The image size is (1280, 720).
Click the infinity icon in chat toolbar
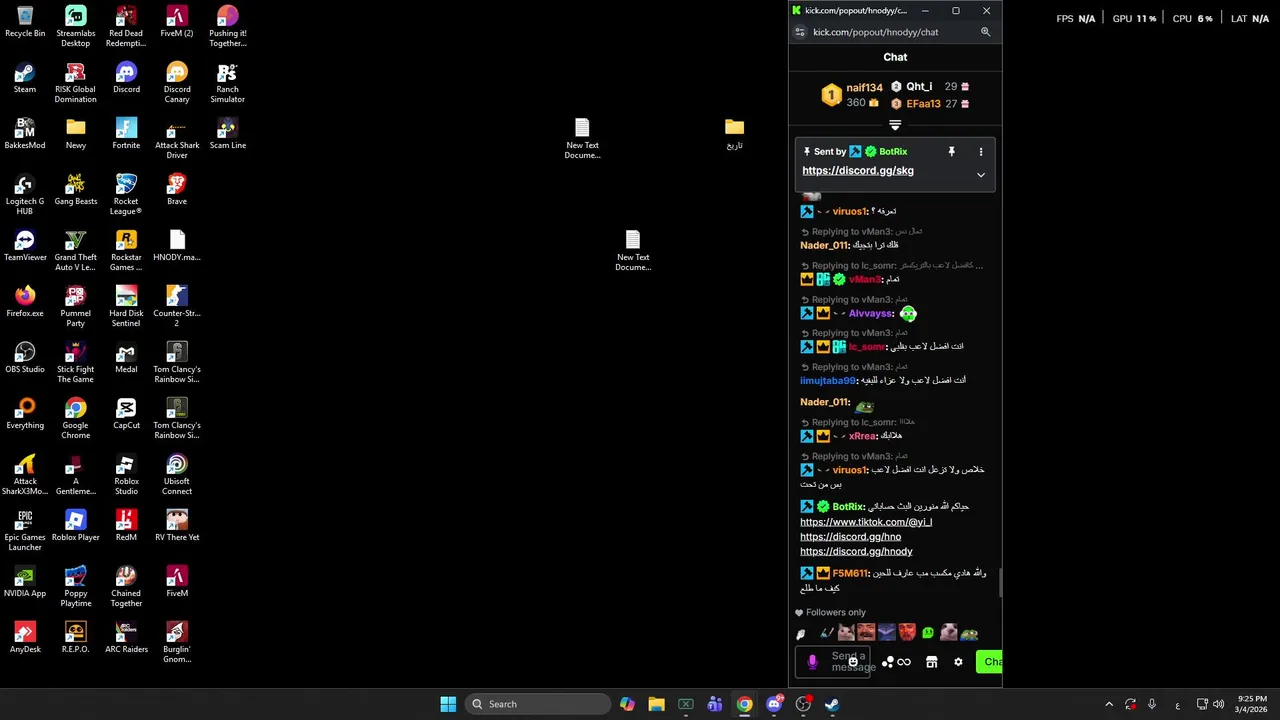904,662
